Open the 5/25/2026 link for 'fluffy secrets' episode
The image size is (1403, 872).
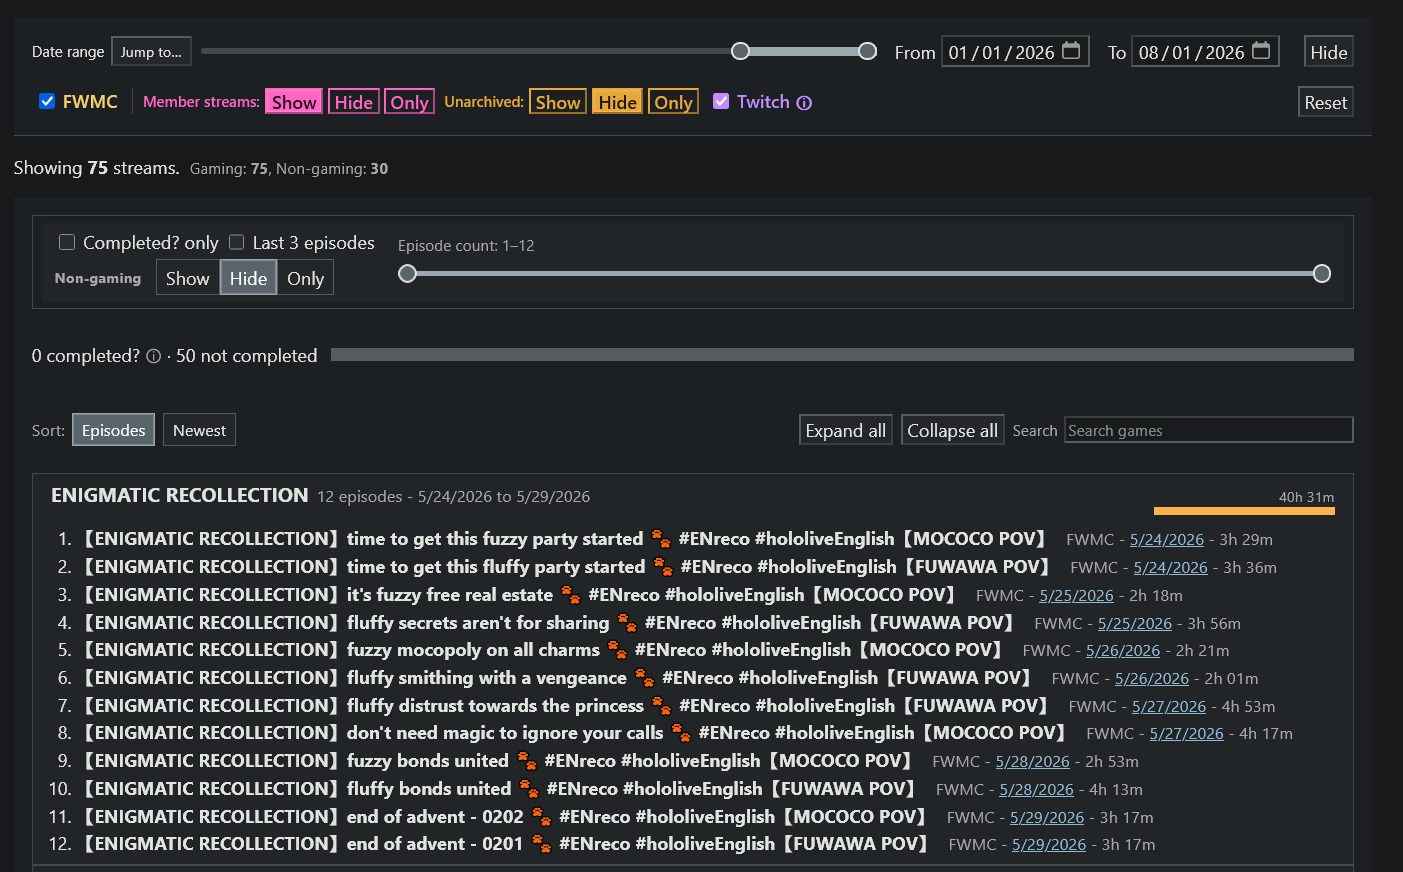1135,624
